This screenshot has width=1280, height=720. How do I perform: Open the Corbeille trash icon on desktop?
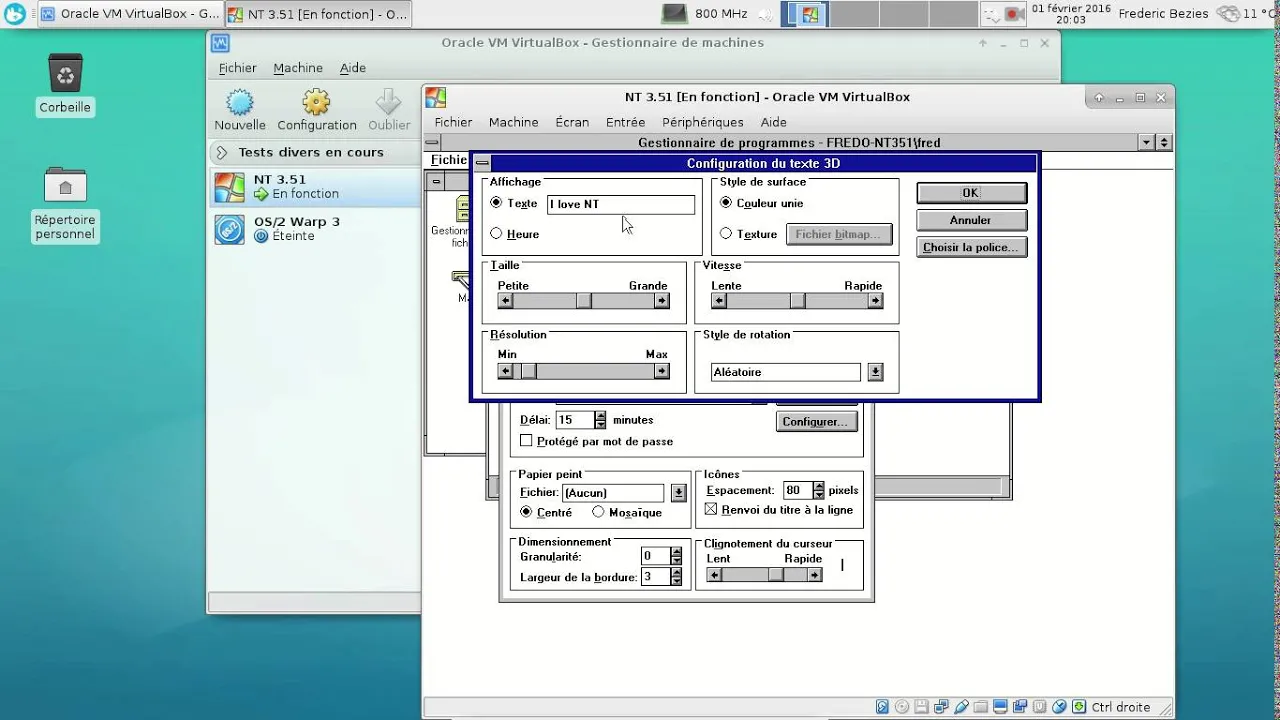65,73
